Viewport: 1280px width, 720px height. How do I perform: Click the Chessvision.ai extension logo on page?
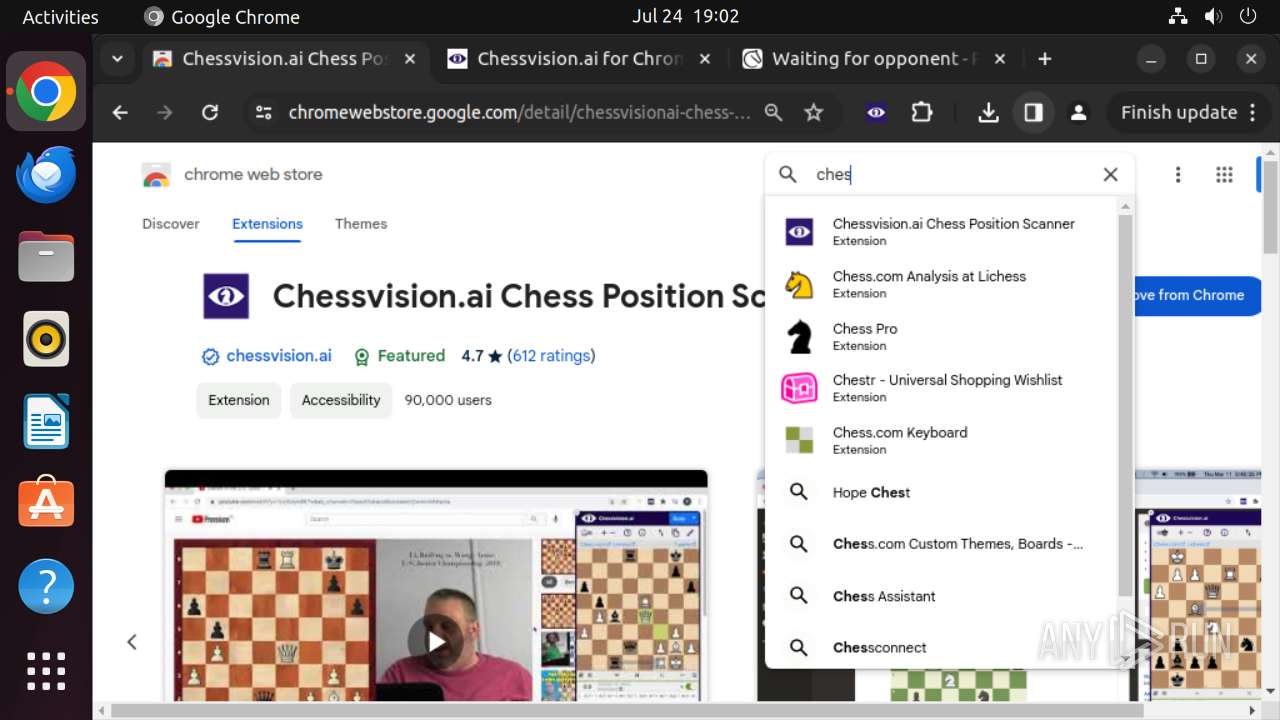pos(226,296)
